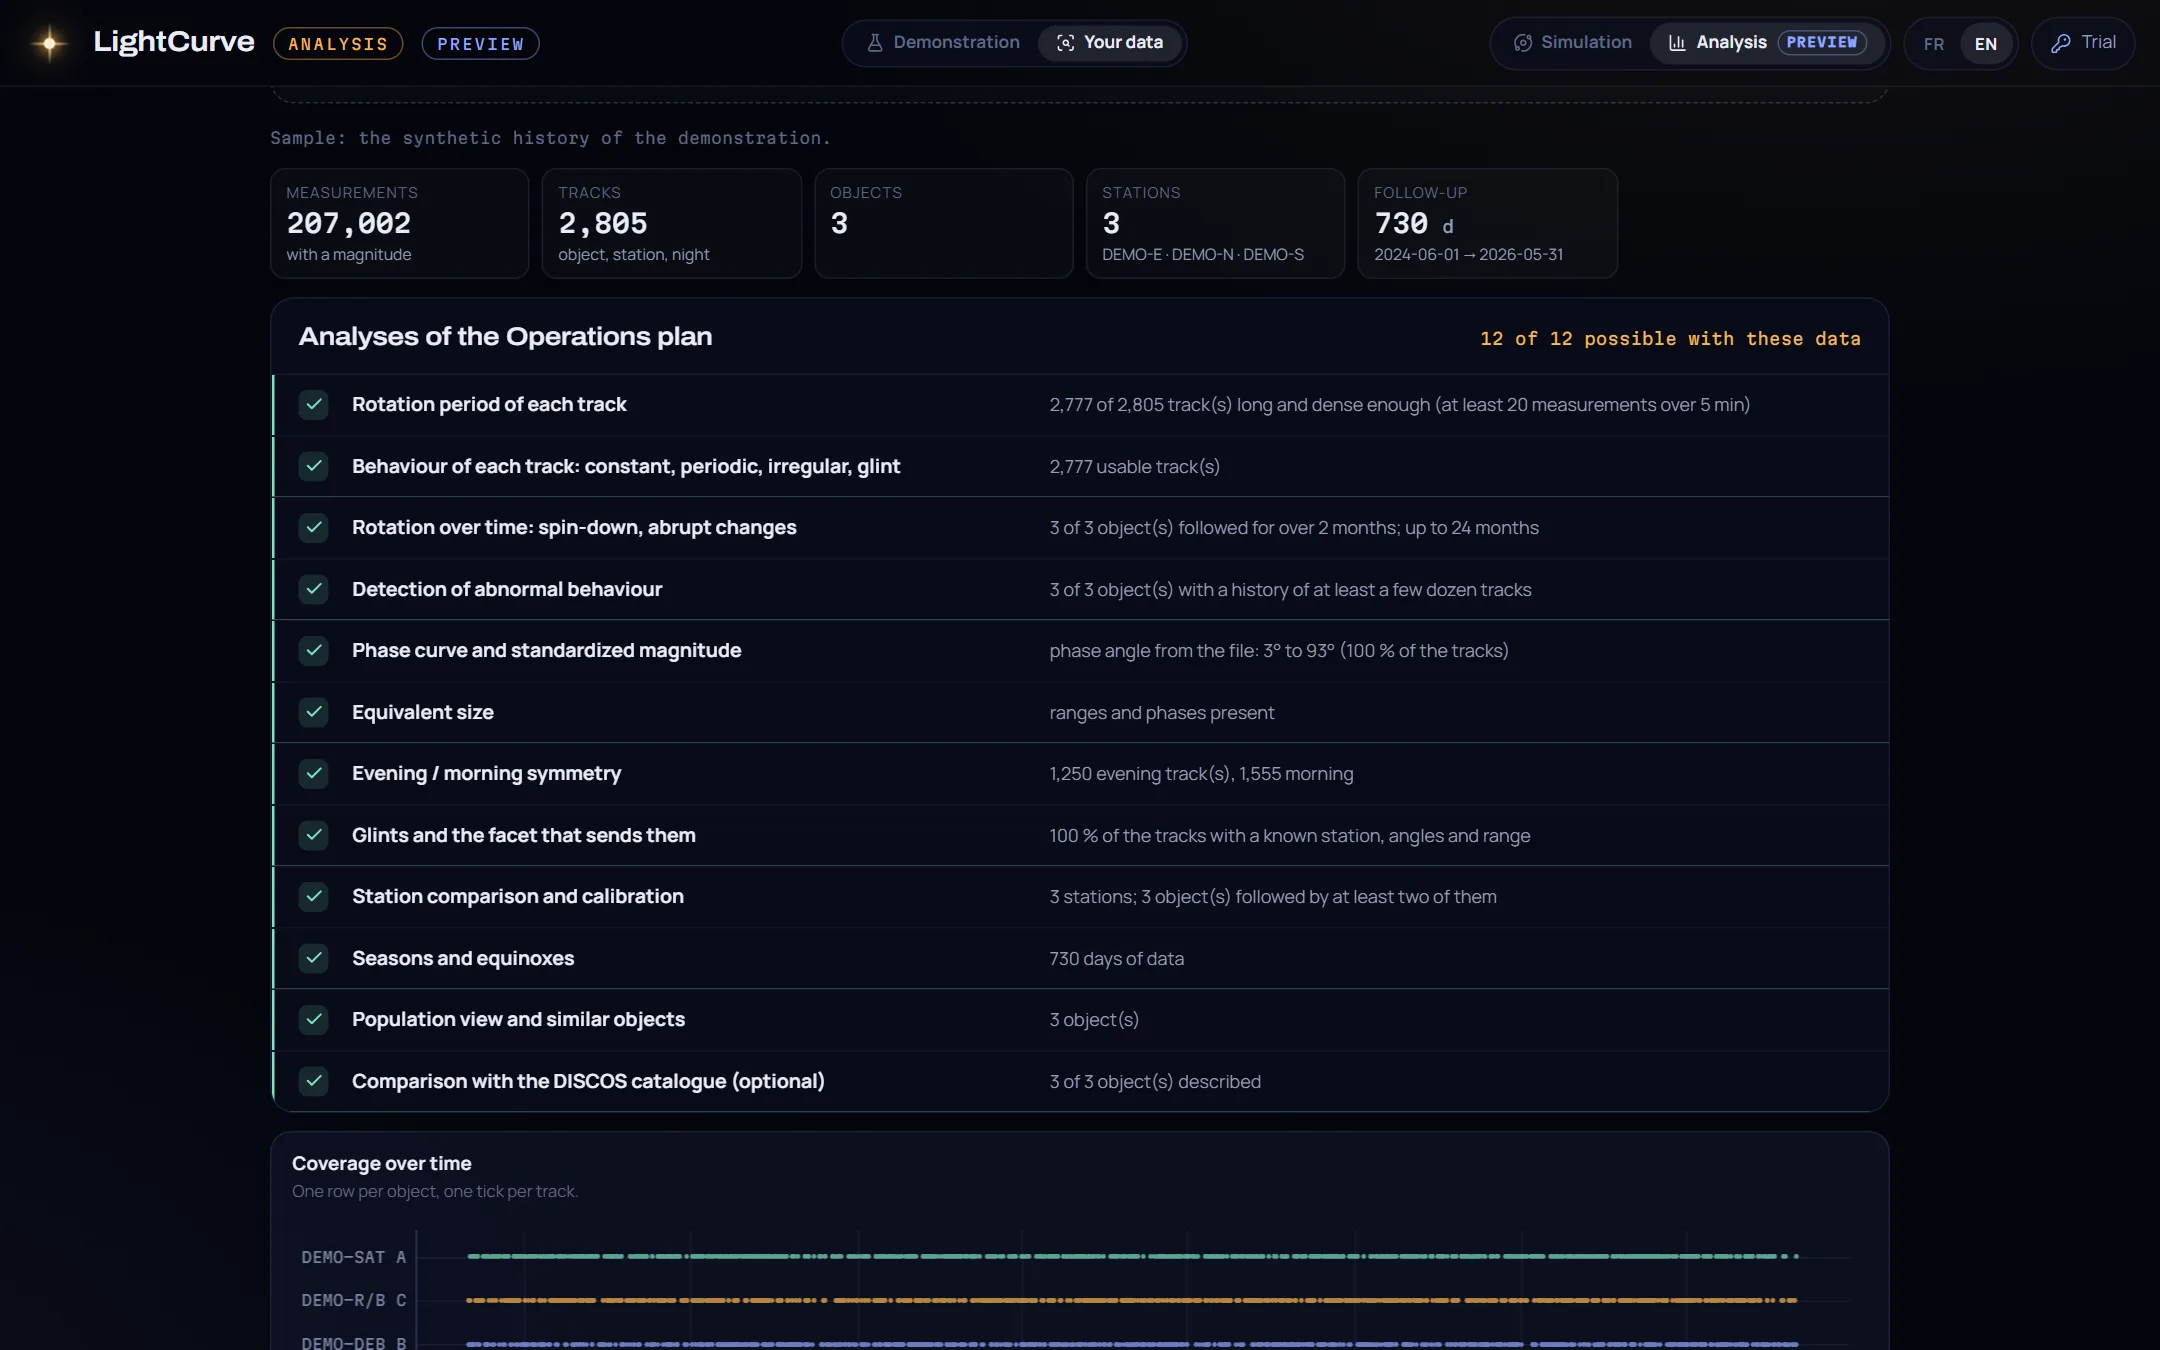Click the Evening / morning symmetry check icon

[314, 774]
